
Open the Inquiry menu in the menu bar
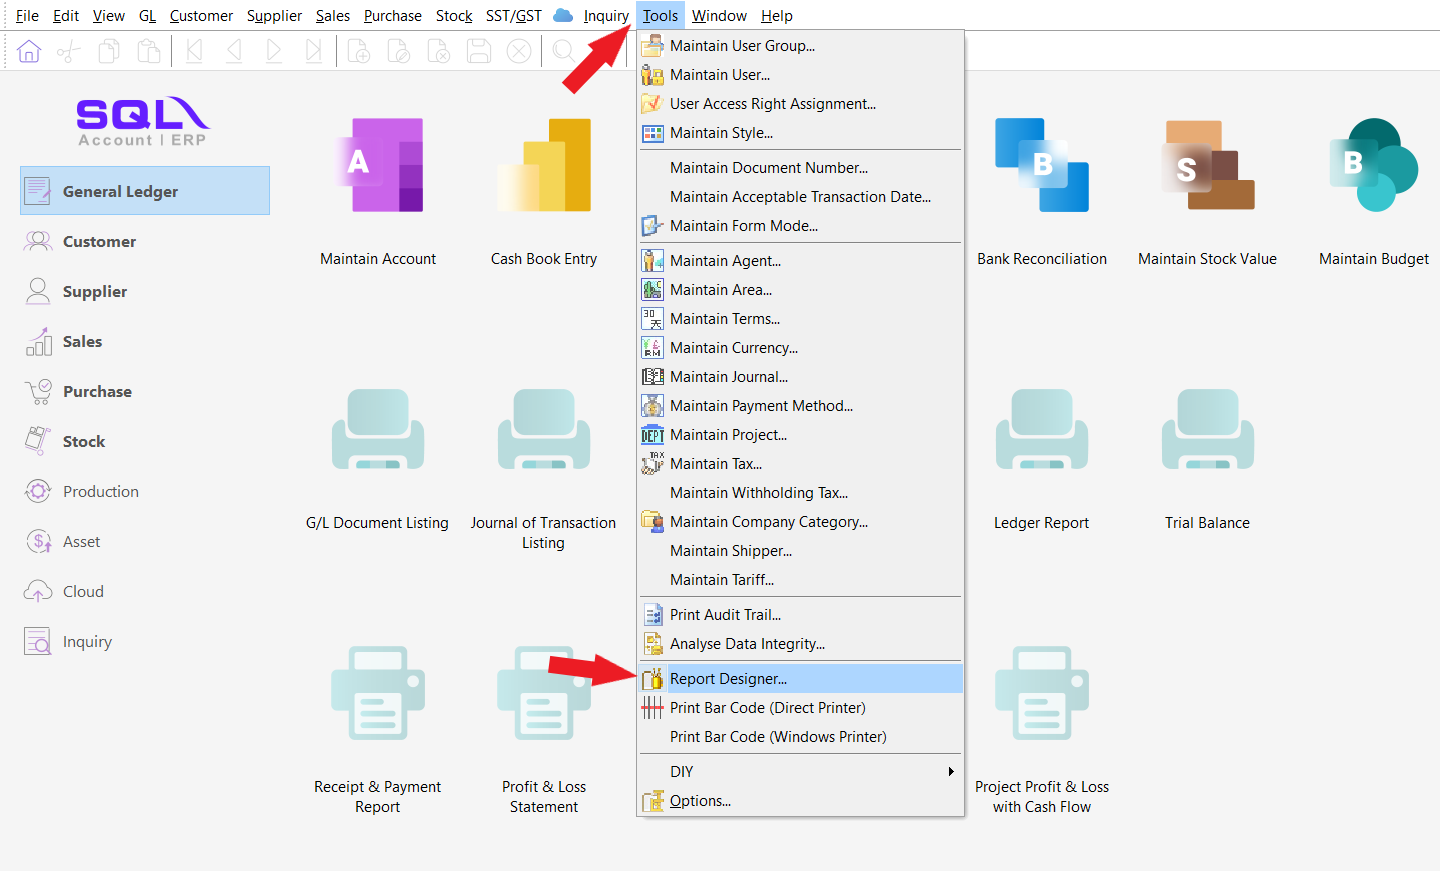click(x=606, y=16)
